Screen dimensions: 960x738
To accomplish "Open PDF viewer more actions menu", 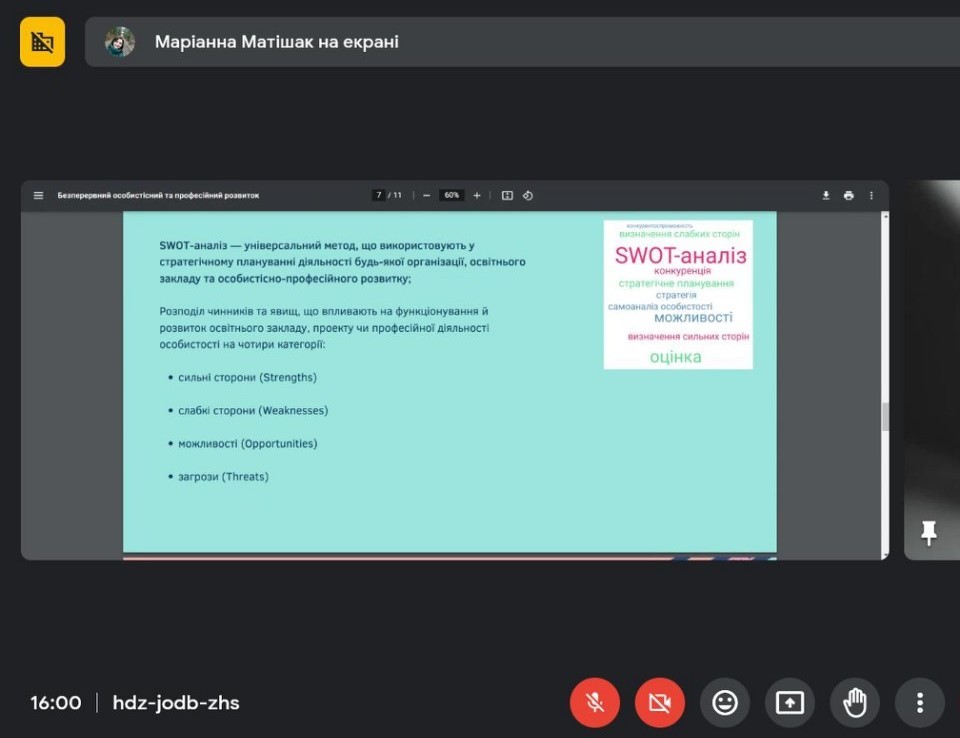I will click(x=871, y=195).
